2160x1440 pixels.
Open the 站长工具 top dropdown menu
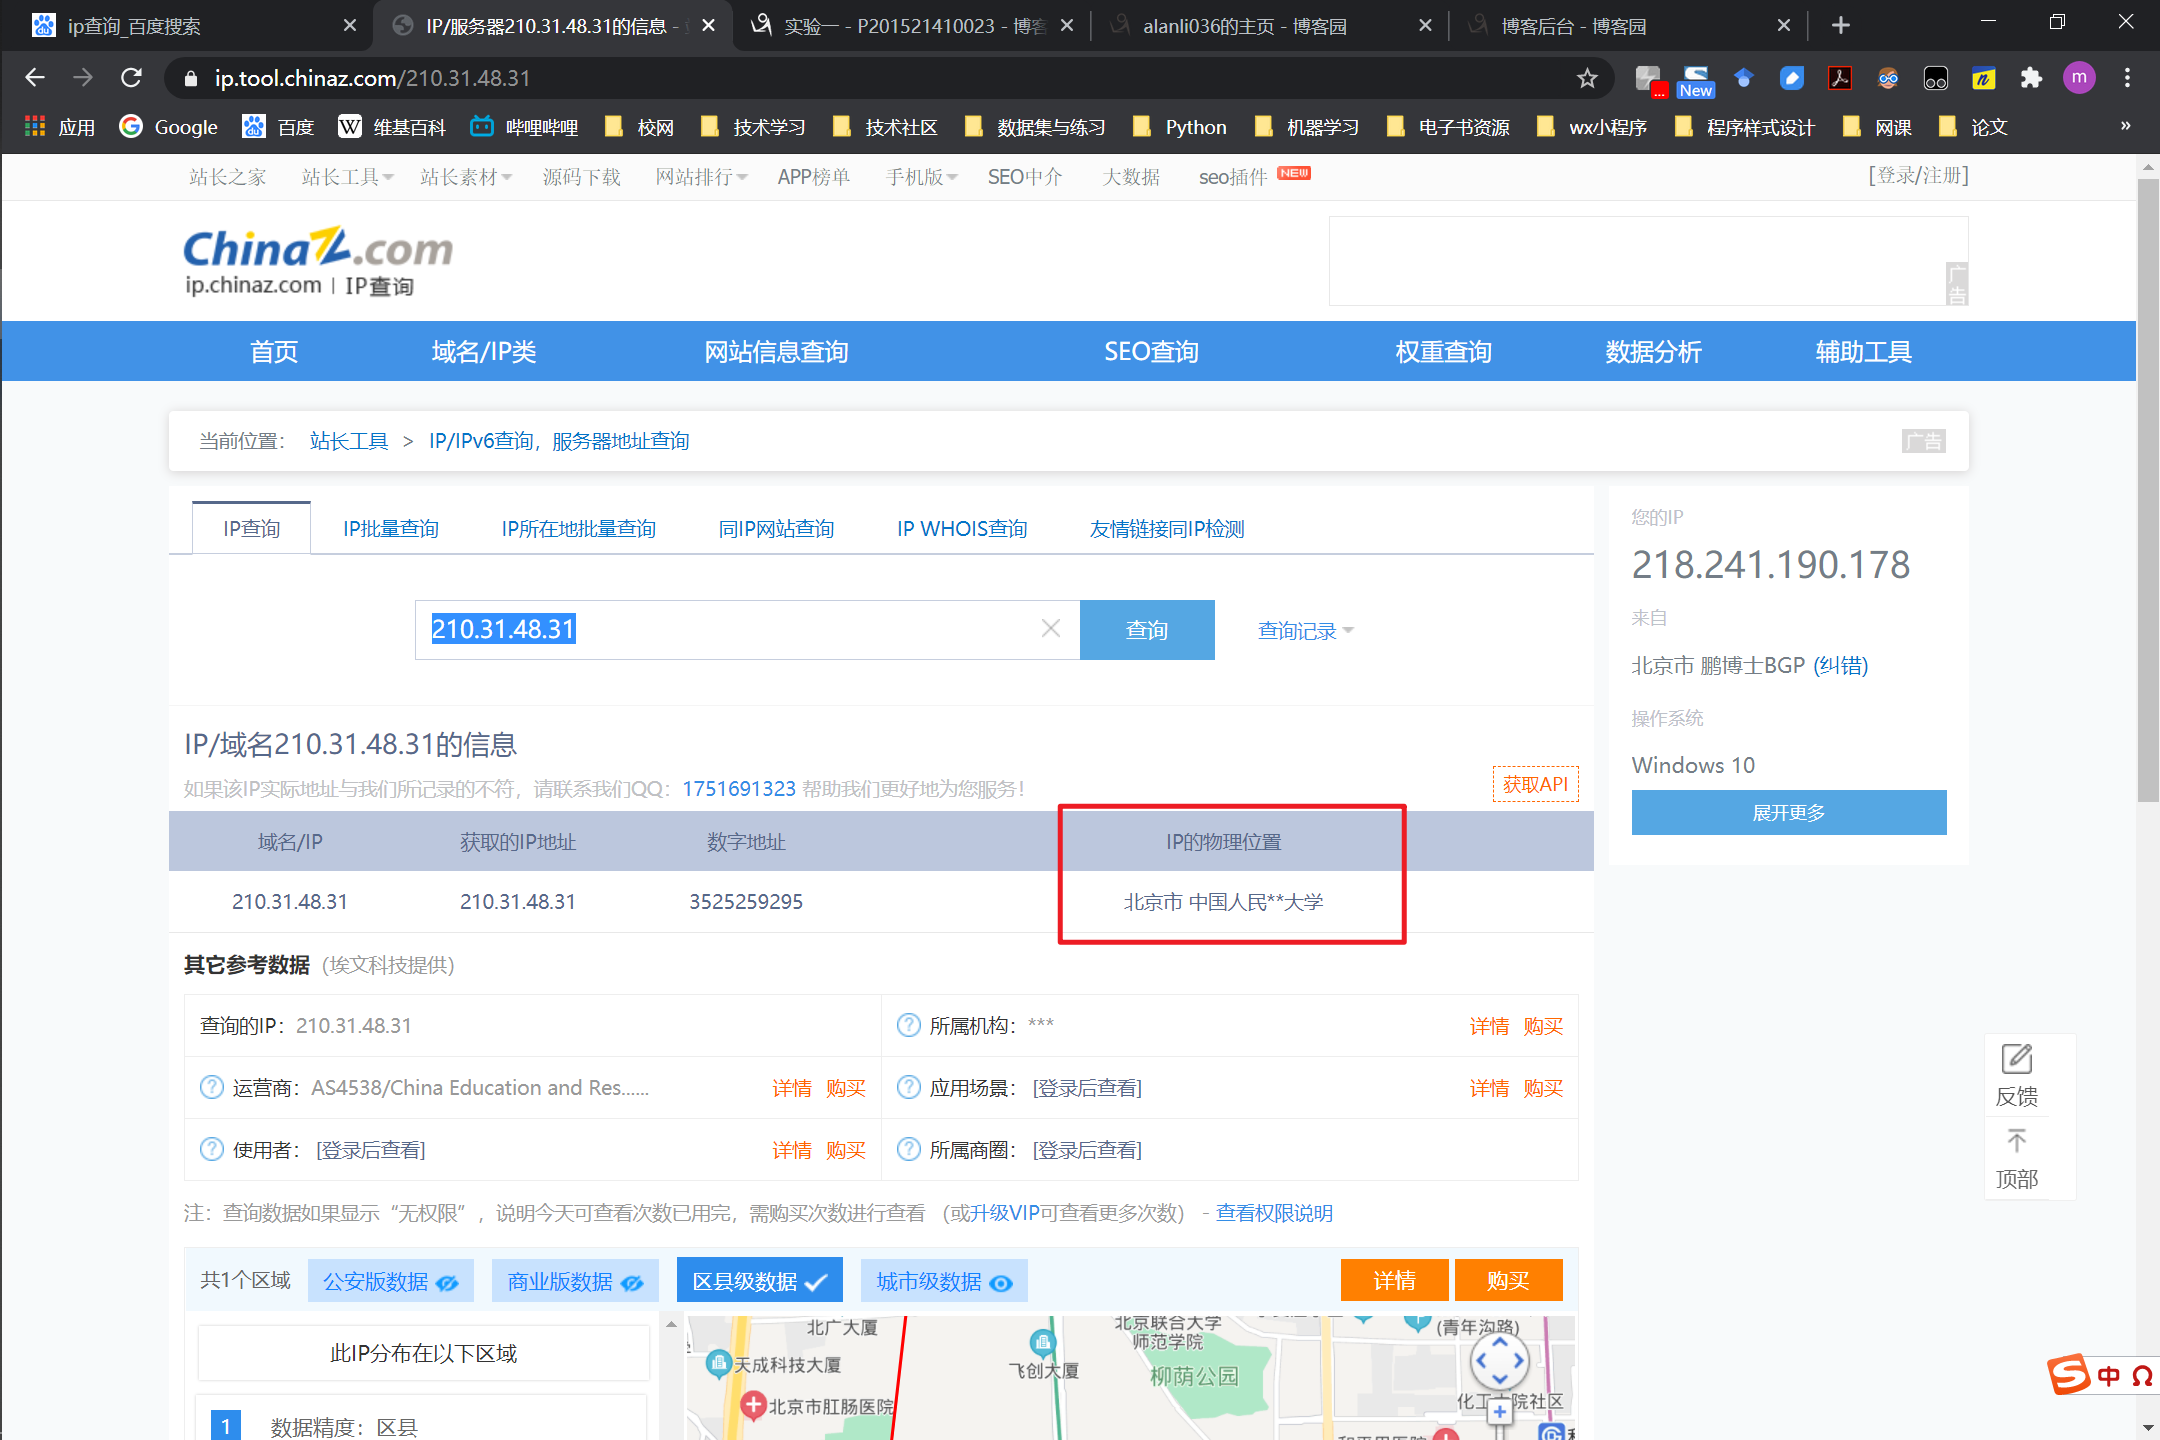[x=347, y=177]
